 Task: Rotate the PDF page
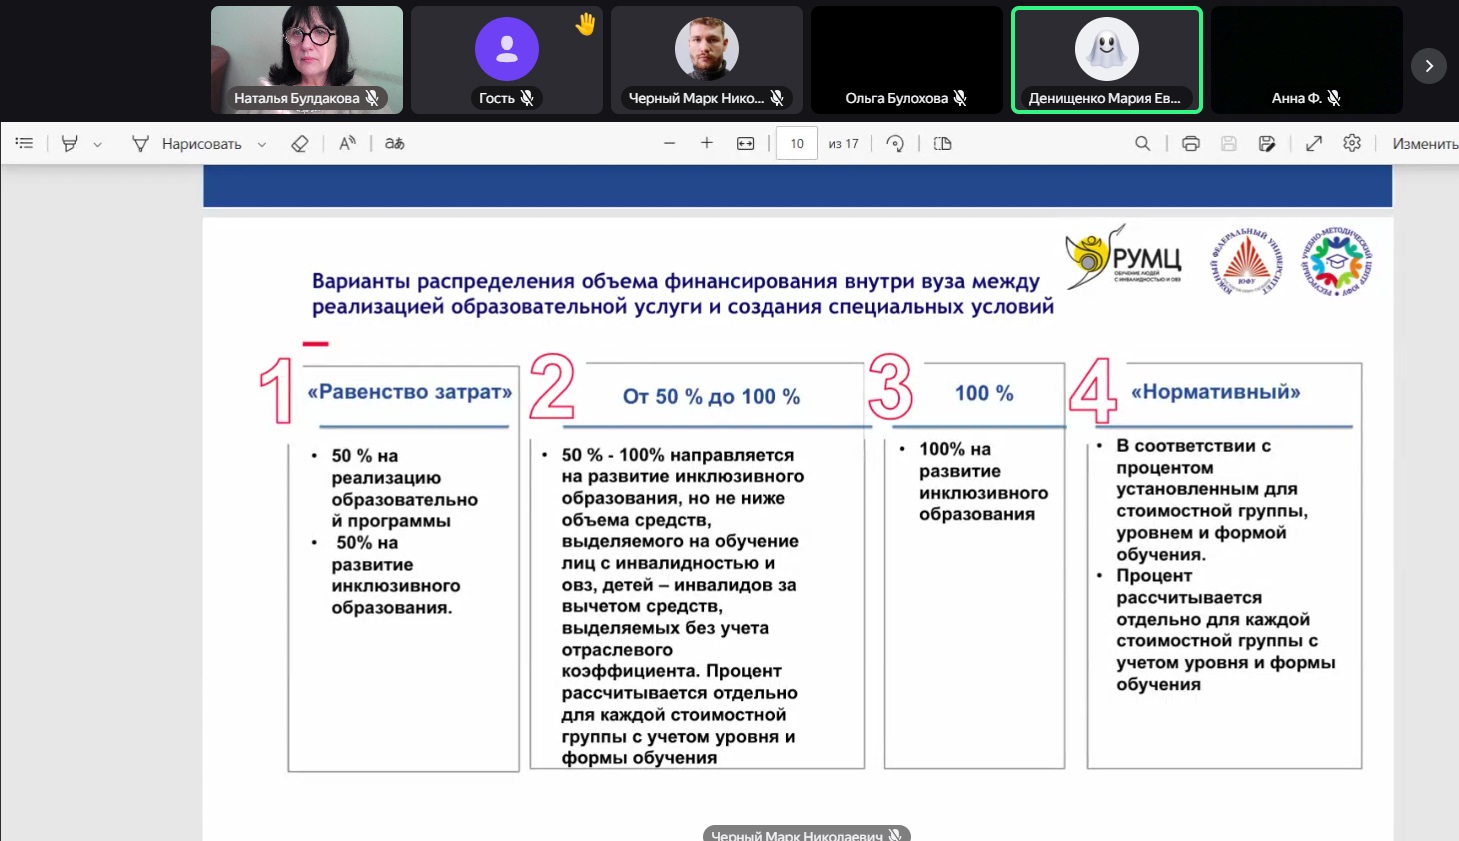pos(895,144)
